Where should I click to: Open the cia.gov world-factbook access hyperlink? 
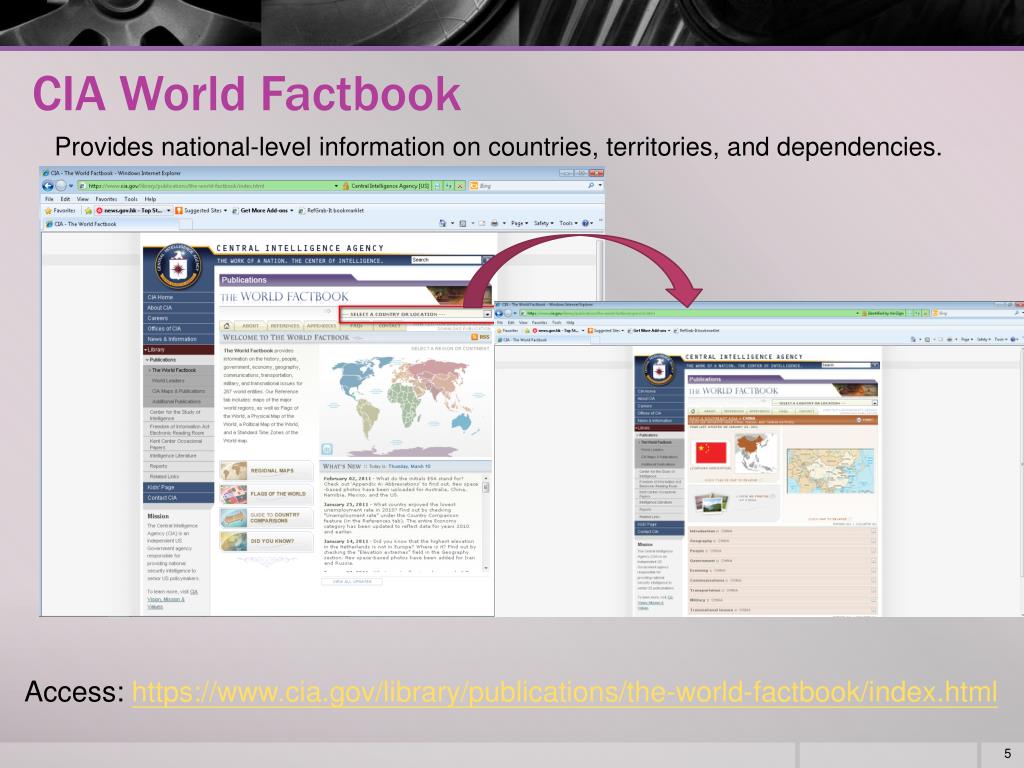point(564,692)
